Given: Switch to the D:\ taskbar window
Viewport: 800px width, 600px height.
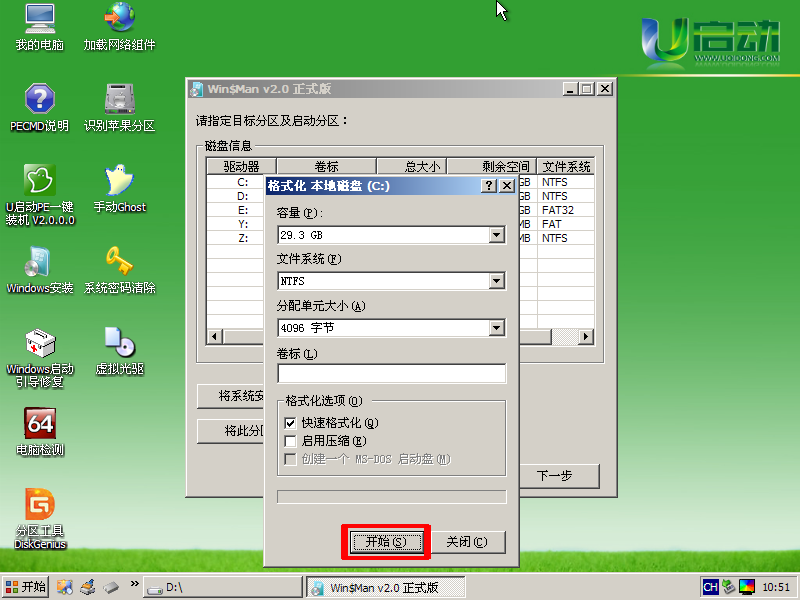Looking at the screenshot, I should tap(222, 587).
